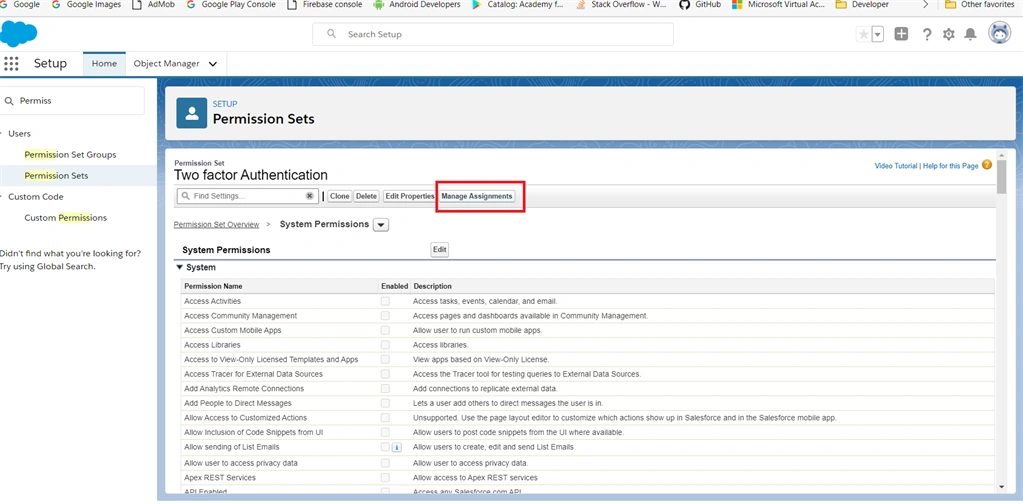Screen dimensions: 1023x504
Task: Switch to the Object Manager tab
Action: 166,64
